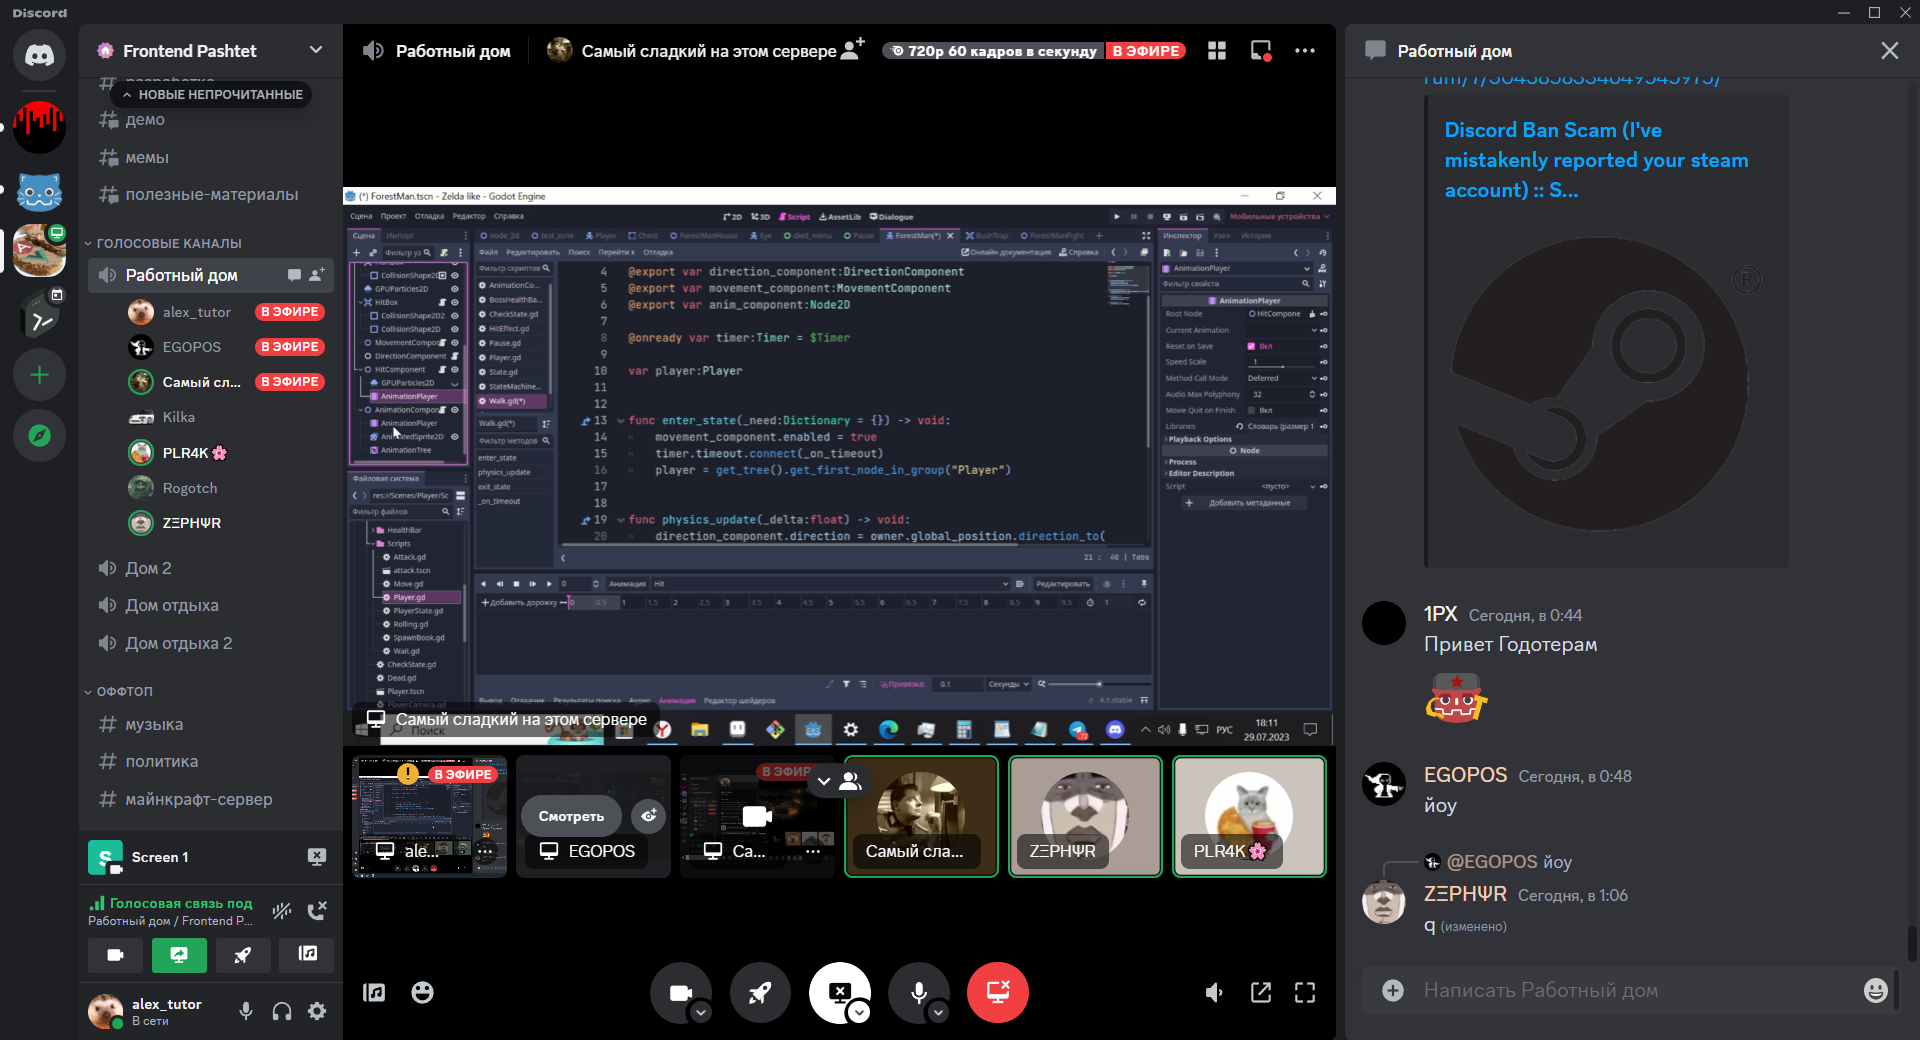Image resolution: width=1920 pixels, height=1040 pixels.
Task: Disconnect from the voice call with the red button
Action: coord(997,992)
